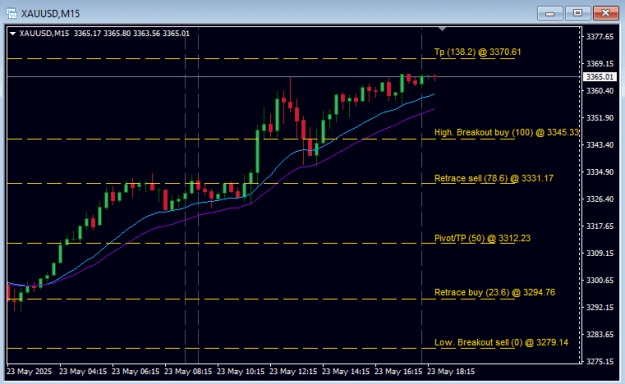Expand the chart dropdown triangle beside XAUUSD,M15
The height and width of the screenshot is (384, 625).
(13, 33)
